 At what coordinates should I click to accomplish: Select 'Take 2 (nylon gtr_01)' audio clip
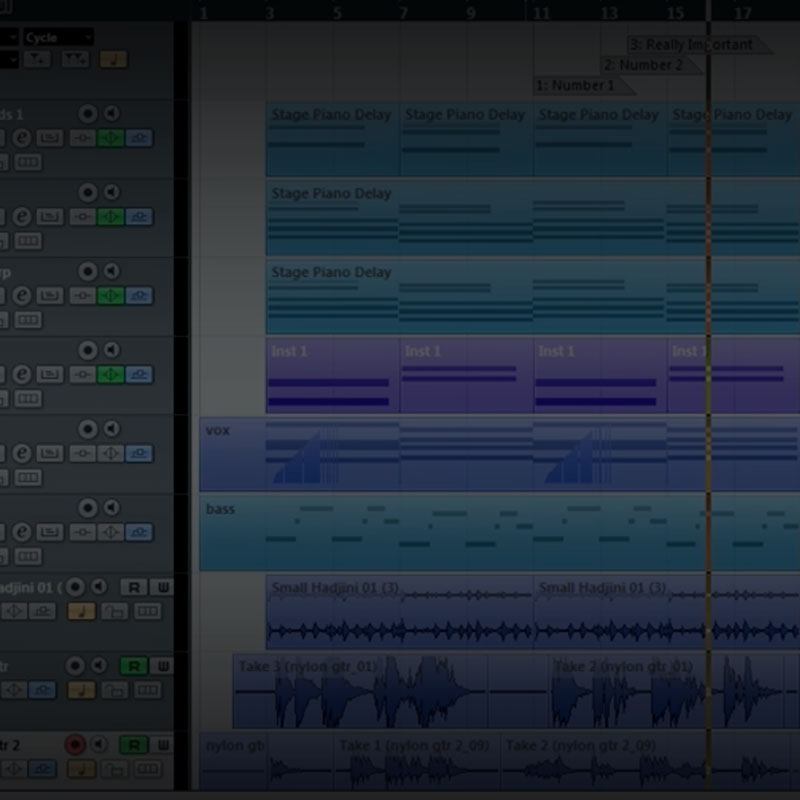coord(666,691)
